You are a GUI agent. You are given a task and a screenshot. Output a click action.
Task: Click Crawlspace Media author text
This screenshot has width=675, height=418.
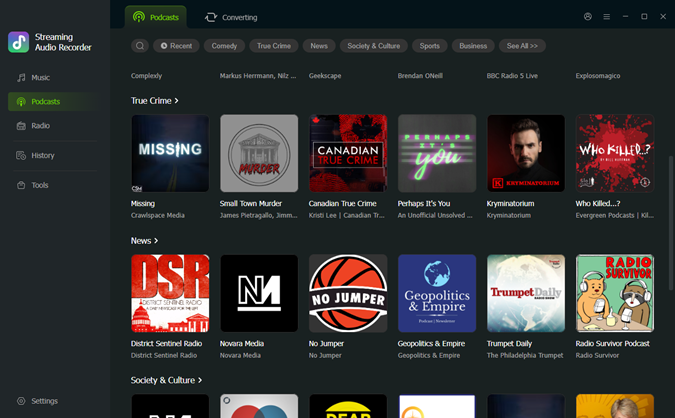click(x=158, y=215)
